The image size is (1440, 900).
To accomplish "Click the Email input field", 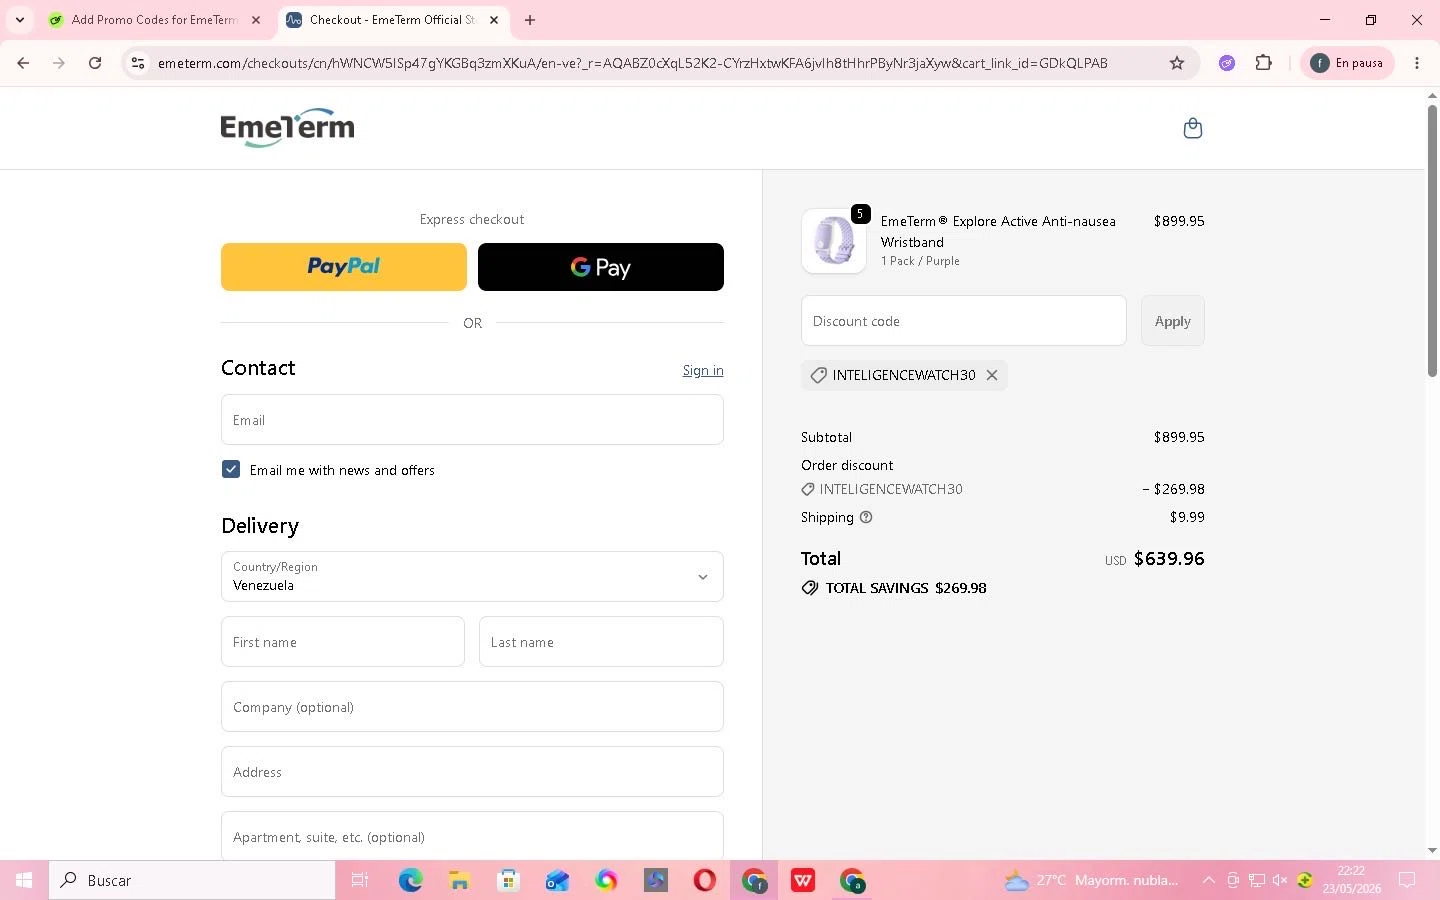I will [x=472, y=420].
